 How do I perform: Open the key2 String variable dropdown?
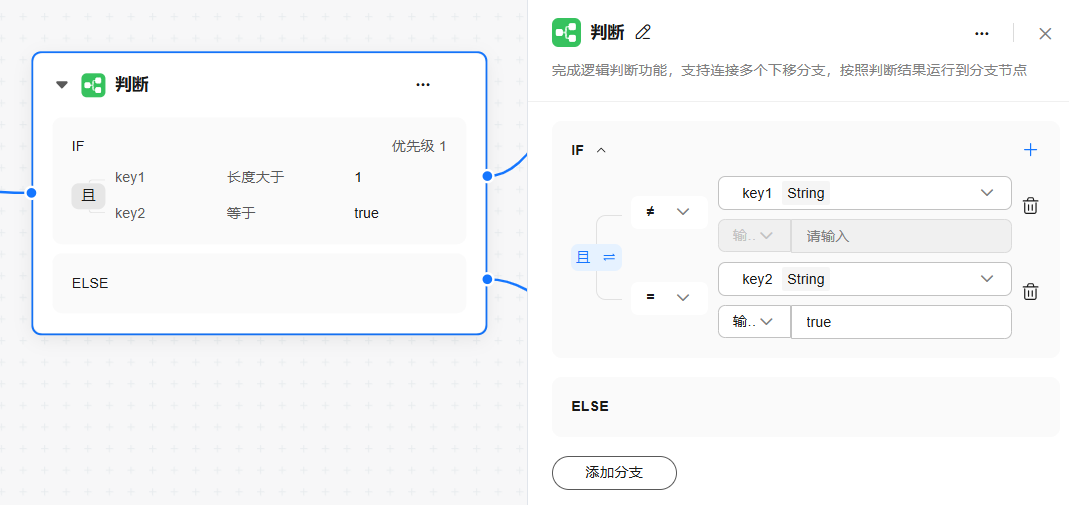[x=864, y=279]
